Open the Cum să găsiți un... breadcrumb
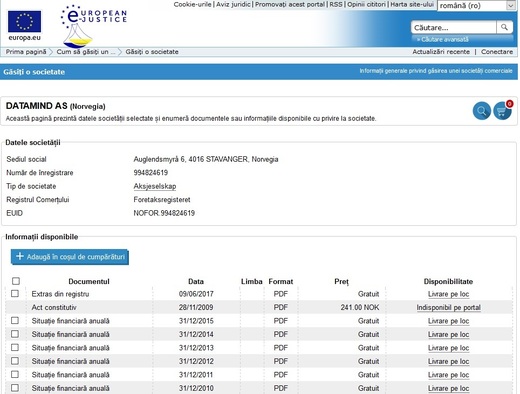This screenshot has height=394, width=520. click(86, 52)
